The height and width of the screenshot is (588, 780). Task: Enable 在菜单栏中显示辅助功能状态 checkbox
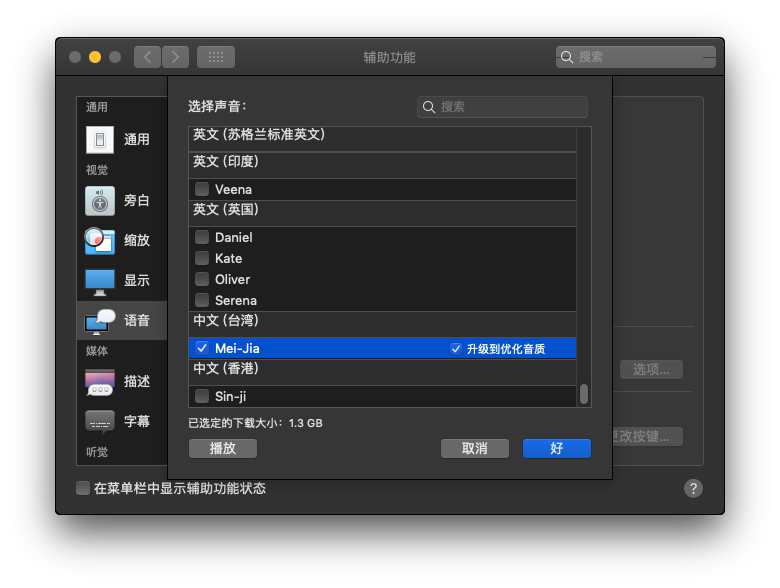click(x=83, y=488)
